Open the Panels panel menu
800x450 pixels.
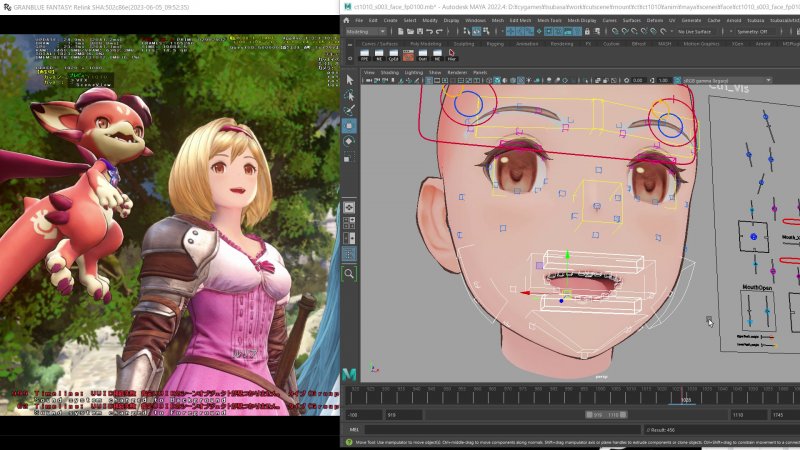tap(480, 72)
